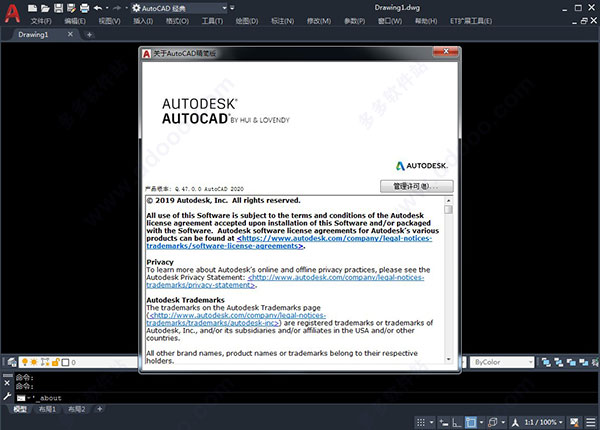Open the 参数(P) menu
The image size is (600, 430).
(x=355, y=21)
